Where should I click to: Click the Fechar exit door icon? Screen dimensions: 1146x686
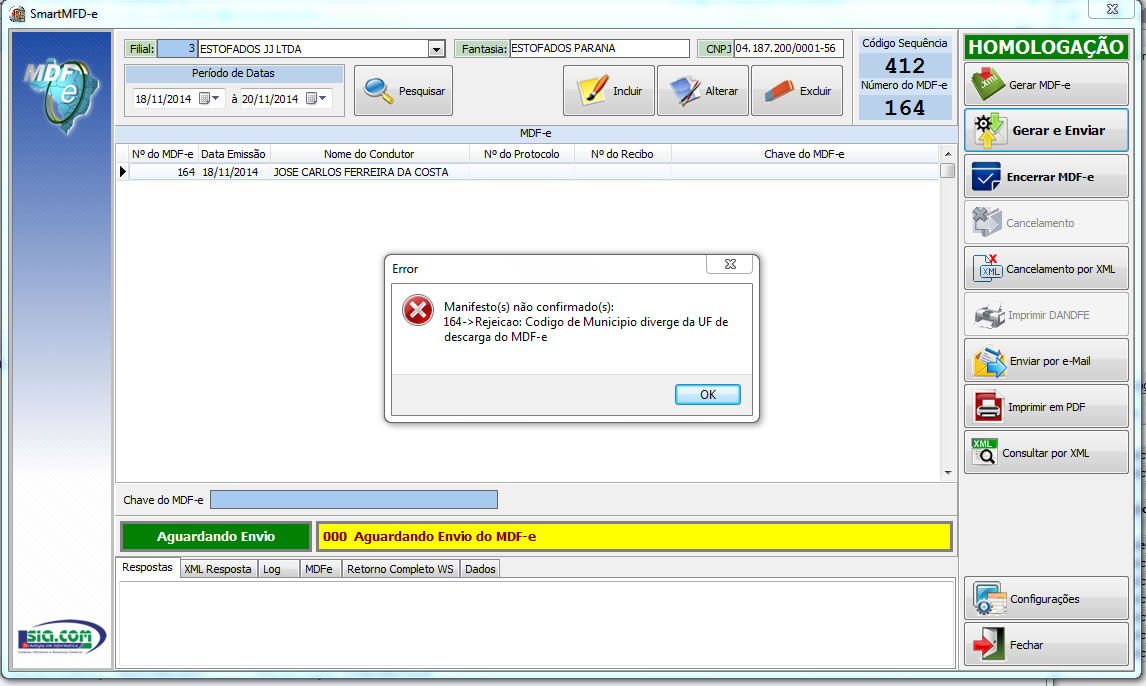(x=988, y=645)
